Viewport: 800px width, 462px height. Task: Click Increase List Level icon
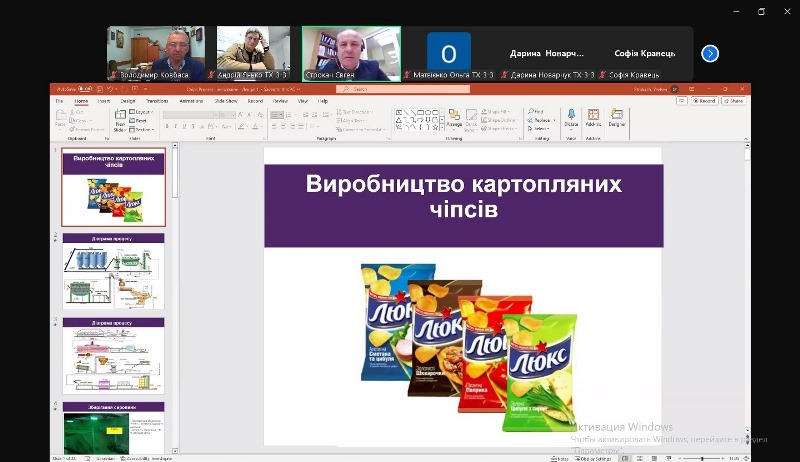coord(315,115)
